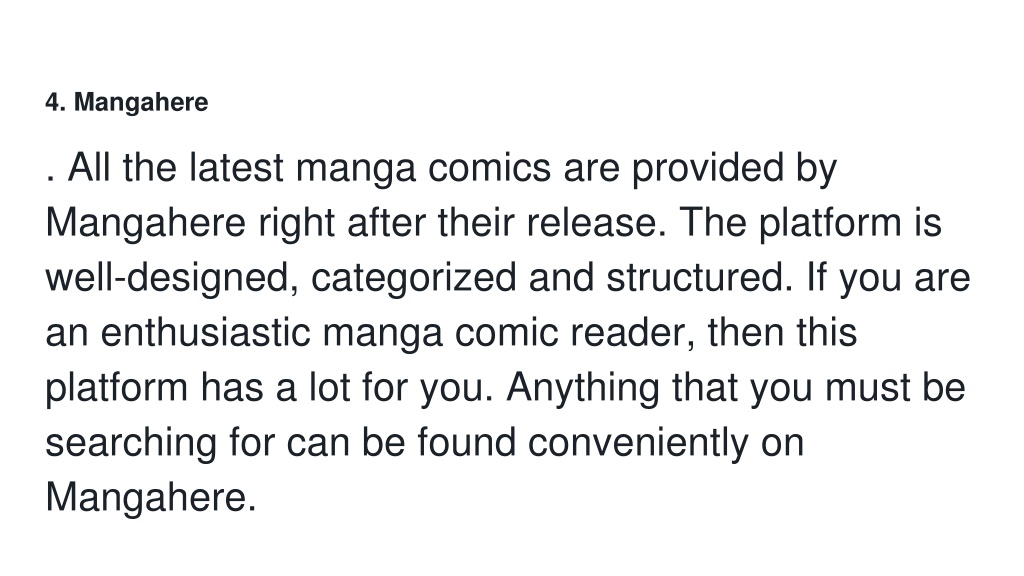Click the word "conveniently"
The image size is (1024, 576).
click(637, 444)
